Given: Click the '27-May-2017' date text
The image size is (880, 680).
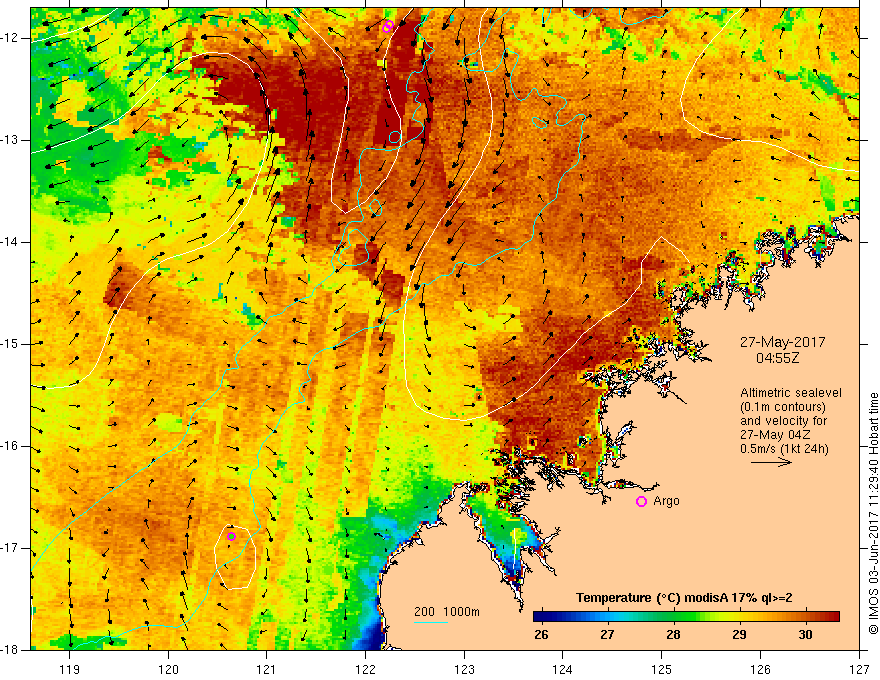Looking at the screenshot, I should pyautogui.click(x=782, y=342).
